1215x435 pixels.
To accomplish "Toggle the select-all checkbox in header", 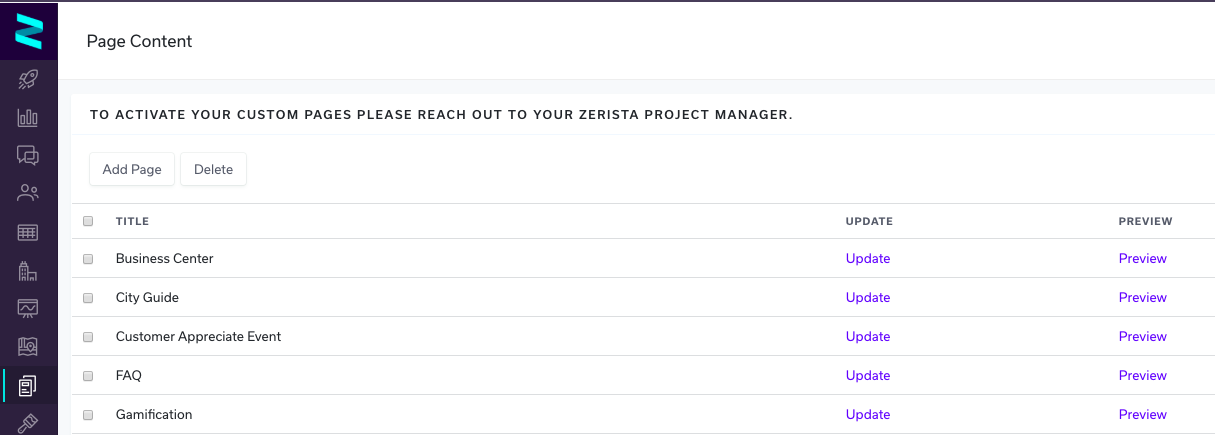I will click(x=88, y=221).
